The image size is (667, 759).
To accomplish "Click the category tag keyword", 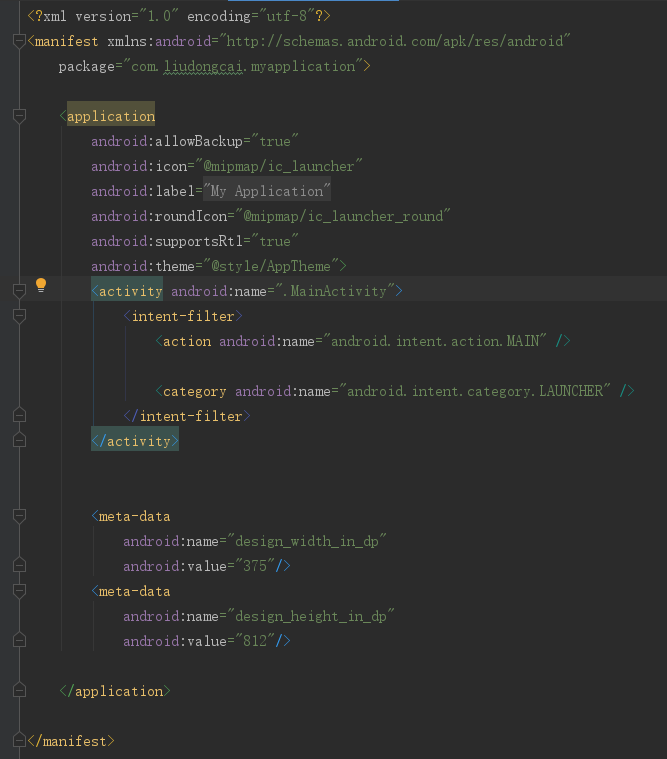I will tap(195, 391).
